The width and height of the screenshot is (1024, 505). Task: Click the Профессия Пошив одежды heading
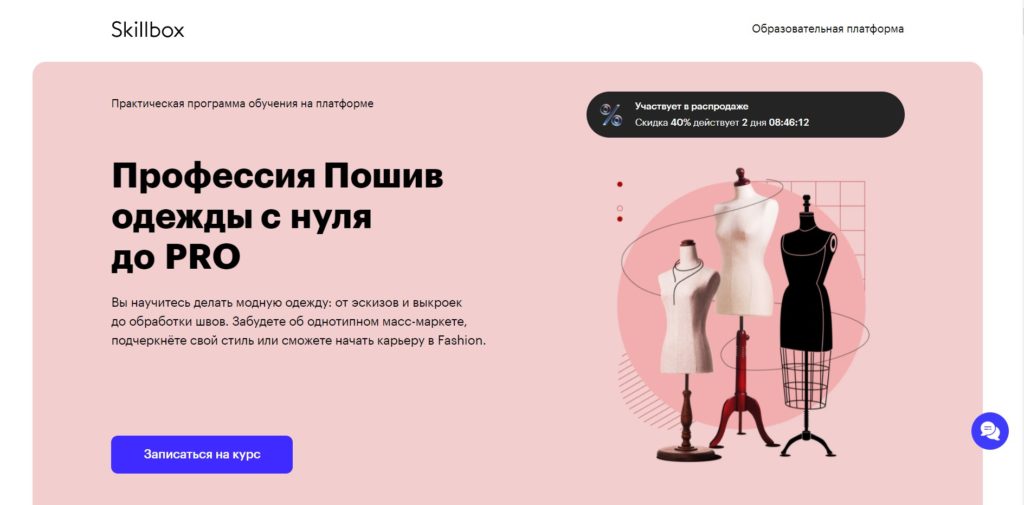pyautogui.click(x=277, y=216)
